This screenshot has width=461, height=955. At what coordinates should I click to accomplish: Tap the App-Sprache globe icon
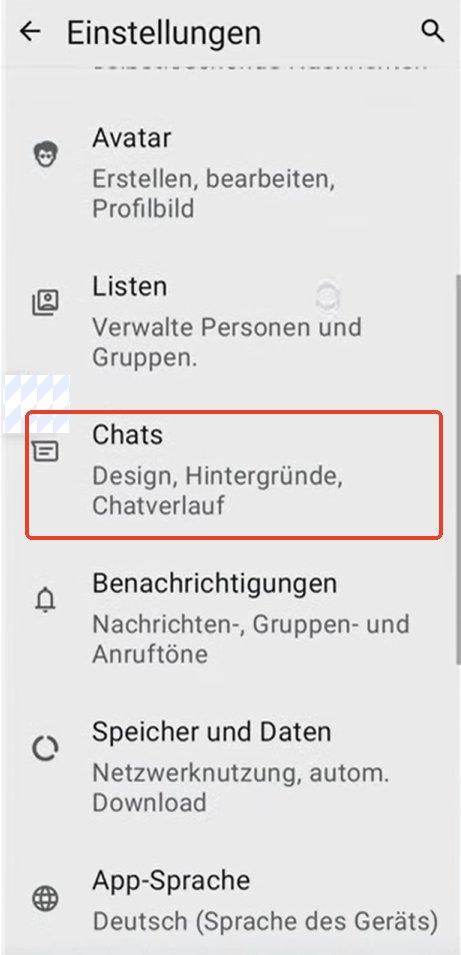point(46,898)
